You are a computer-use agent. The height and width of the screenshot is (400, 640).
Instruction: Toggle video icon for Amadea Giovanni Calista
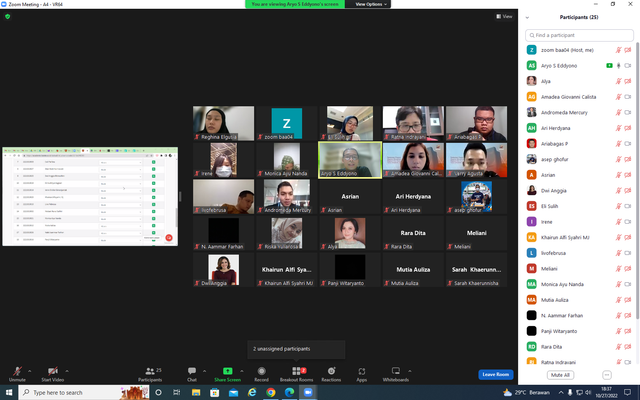628,97
